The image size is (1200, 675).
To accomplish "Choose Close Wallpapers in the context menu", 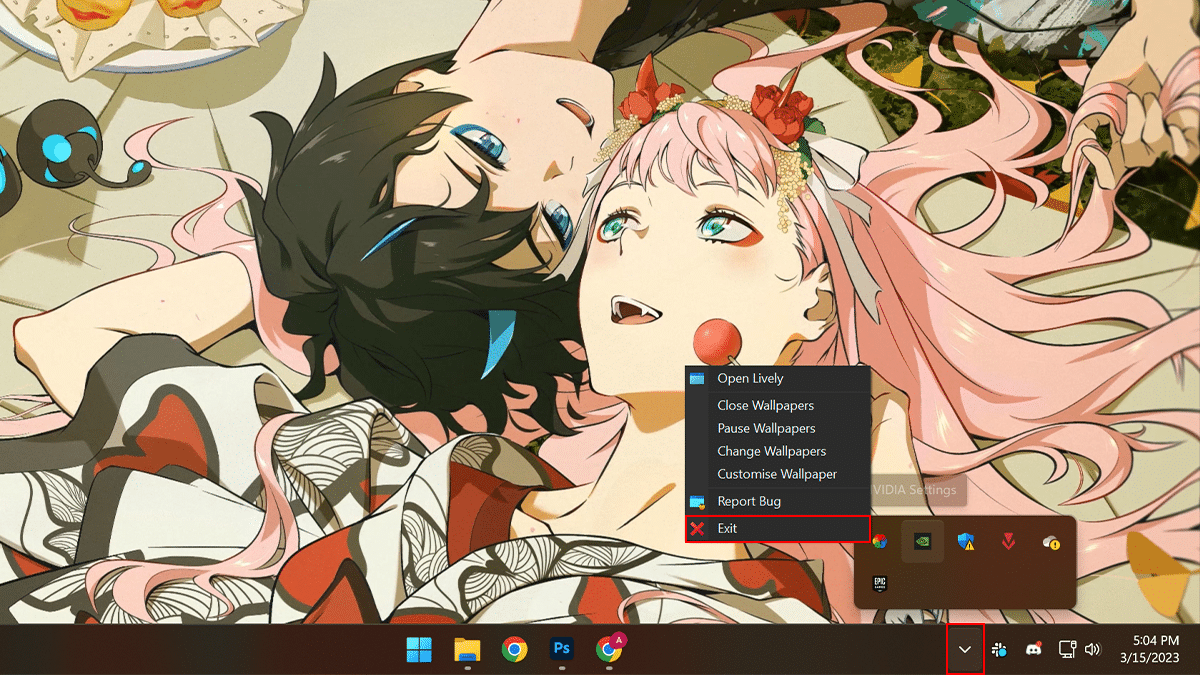I will click(777, 405).
